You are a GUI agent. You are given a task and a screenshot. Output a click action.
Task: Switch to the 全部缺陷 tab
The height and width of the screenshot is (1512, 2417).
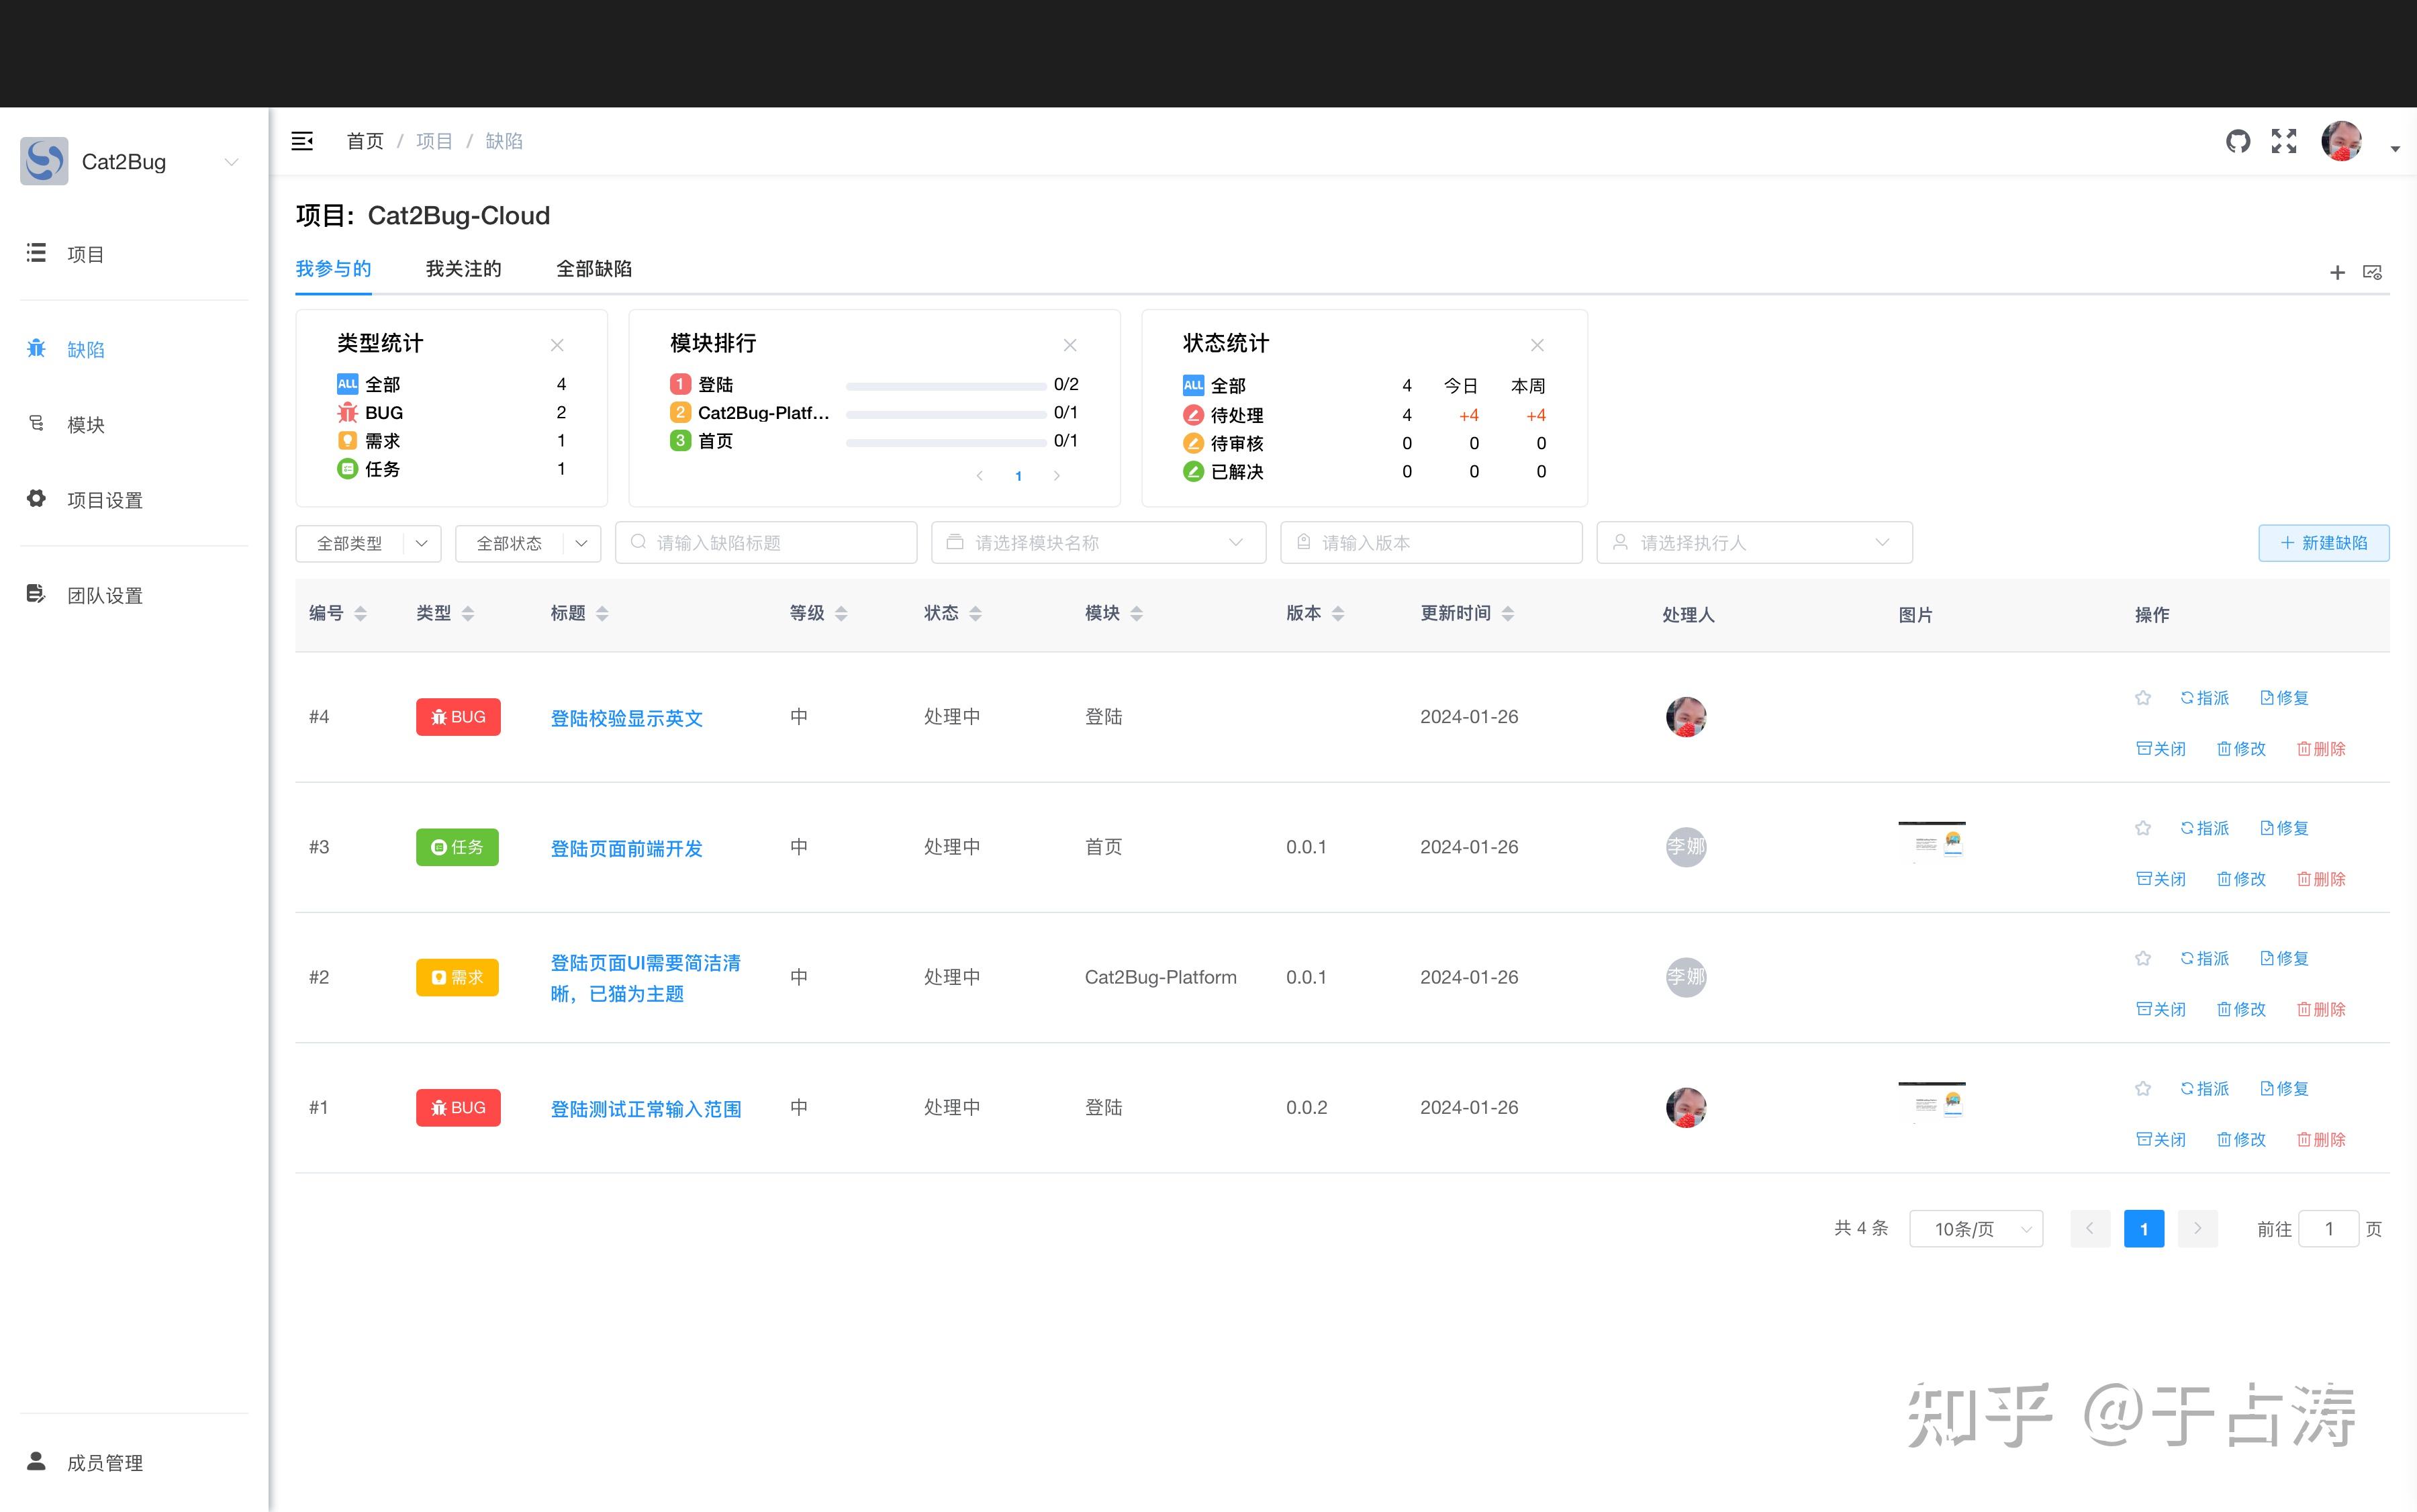594,268
